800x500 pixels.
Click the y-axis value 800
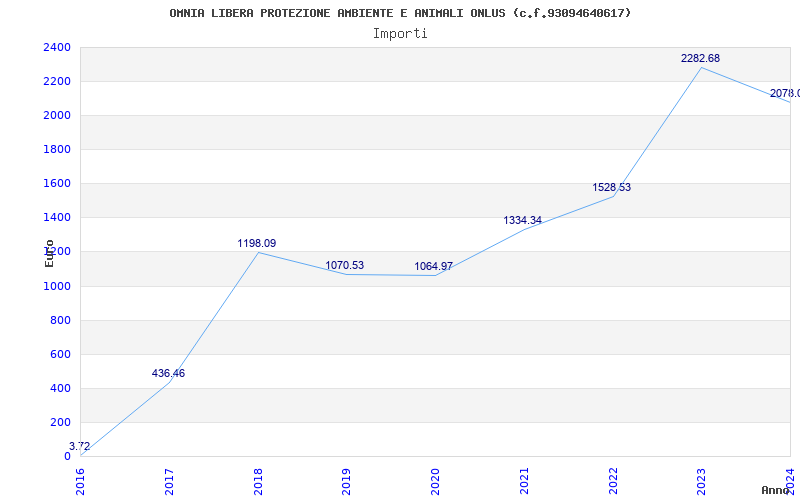point(60,320)
